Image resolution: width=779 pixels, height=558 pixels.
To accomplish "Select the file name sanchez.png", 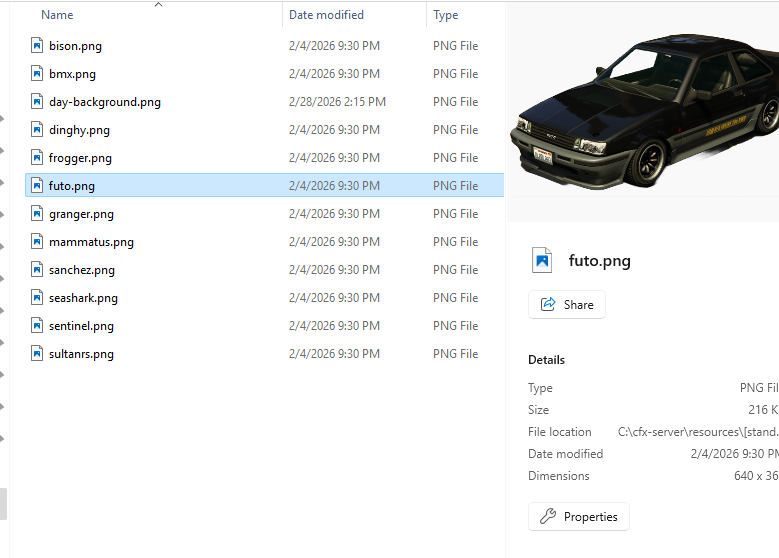I will tap(82, 270).
